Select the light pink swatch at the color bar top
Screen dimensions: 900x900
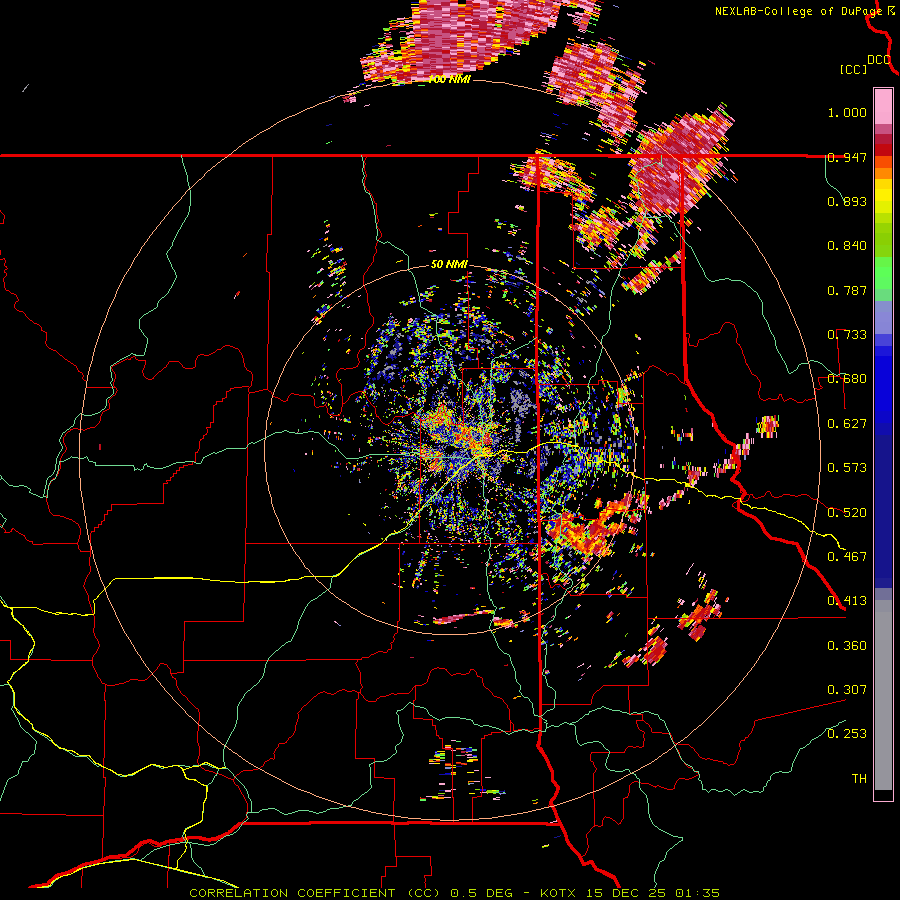[883, 107]
